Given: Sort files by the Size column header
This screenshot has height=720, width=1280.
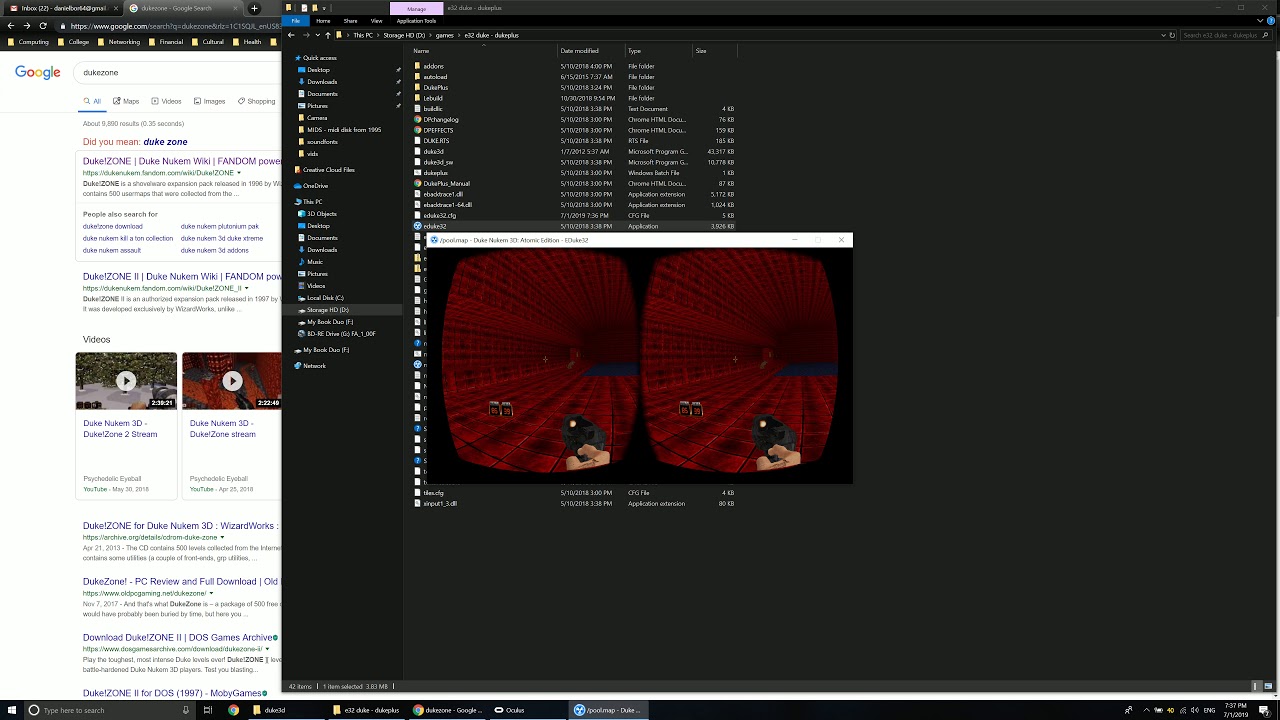Looking at the screenshot, I should (714, 51).
